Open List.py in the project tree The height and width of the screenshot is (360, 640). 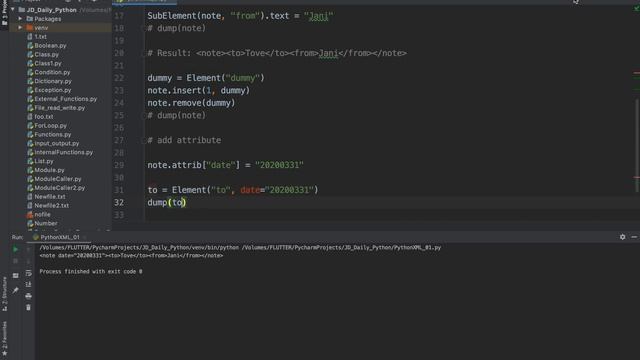click(40, 161)
